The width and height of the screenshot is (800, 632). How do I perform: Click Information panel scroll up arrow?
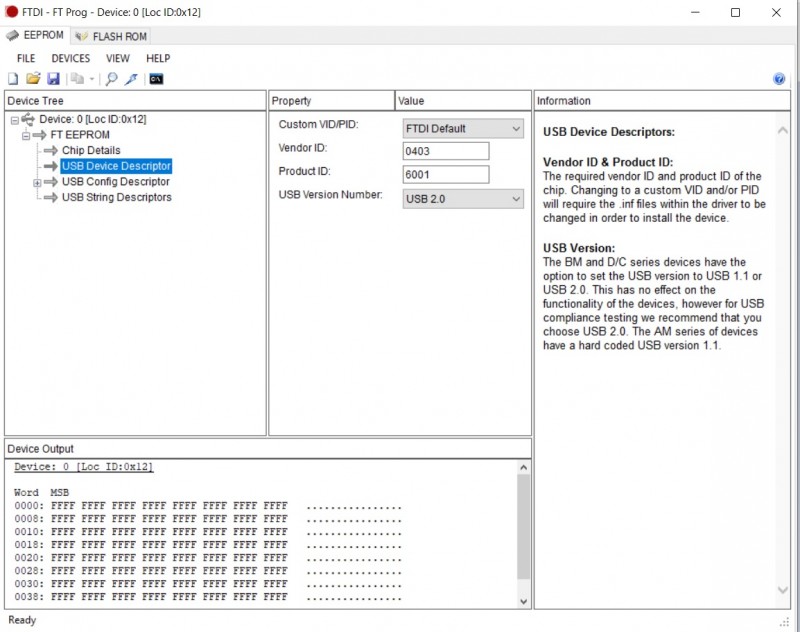[782, 131]
